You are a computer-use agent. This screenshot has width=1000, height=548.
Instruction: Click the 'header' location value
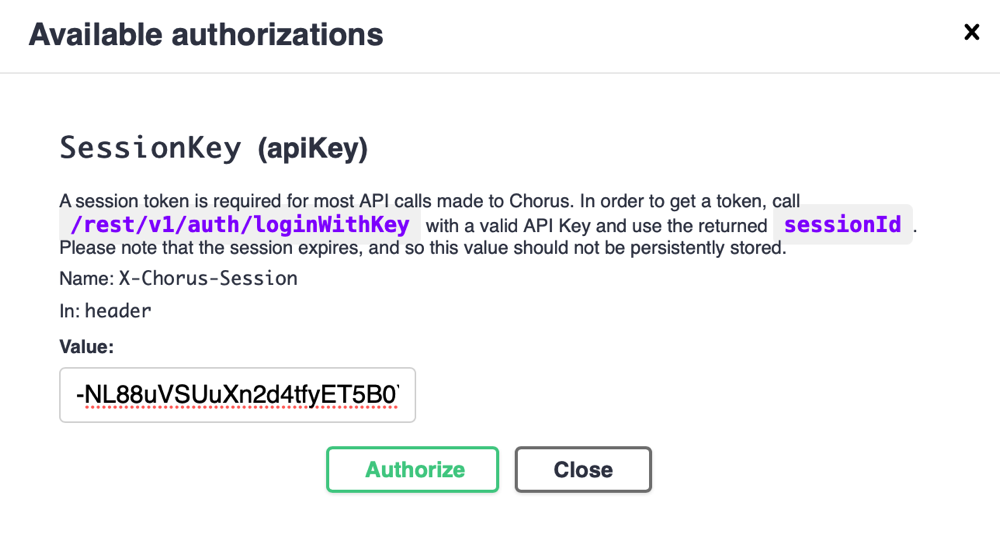[x=118, y=311]
